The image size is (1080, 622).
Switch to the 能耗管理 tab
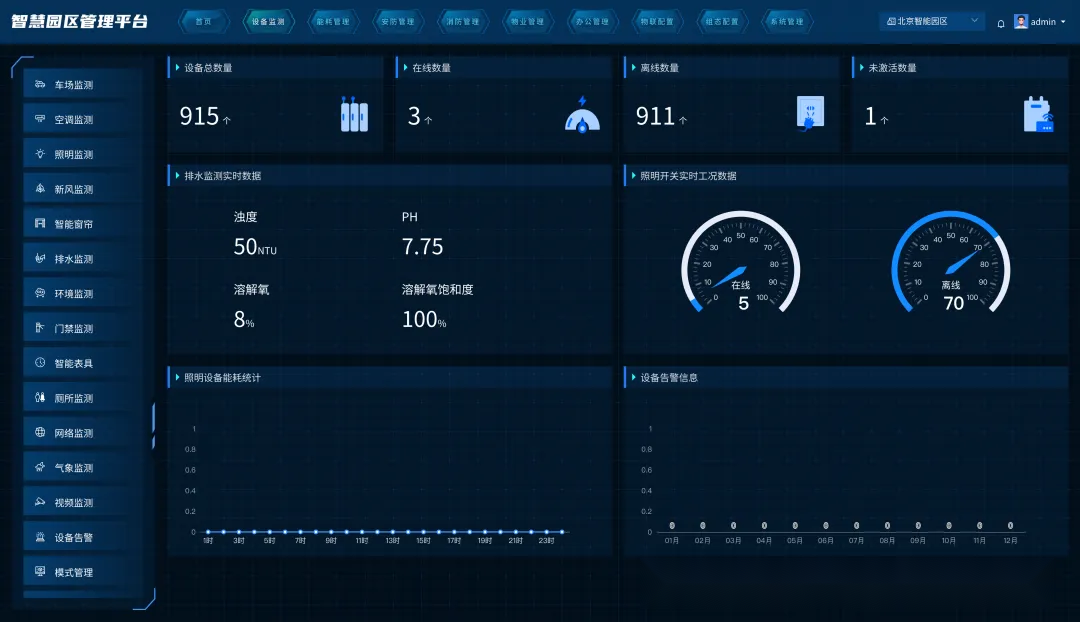pyautogui.click(x=332, y=21)
